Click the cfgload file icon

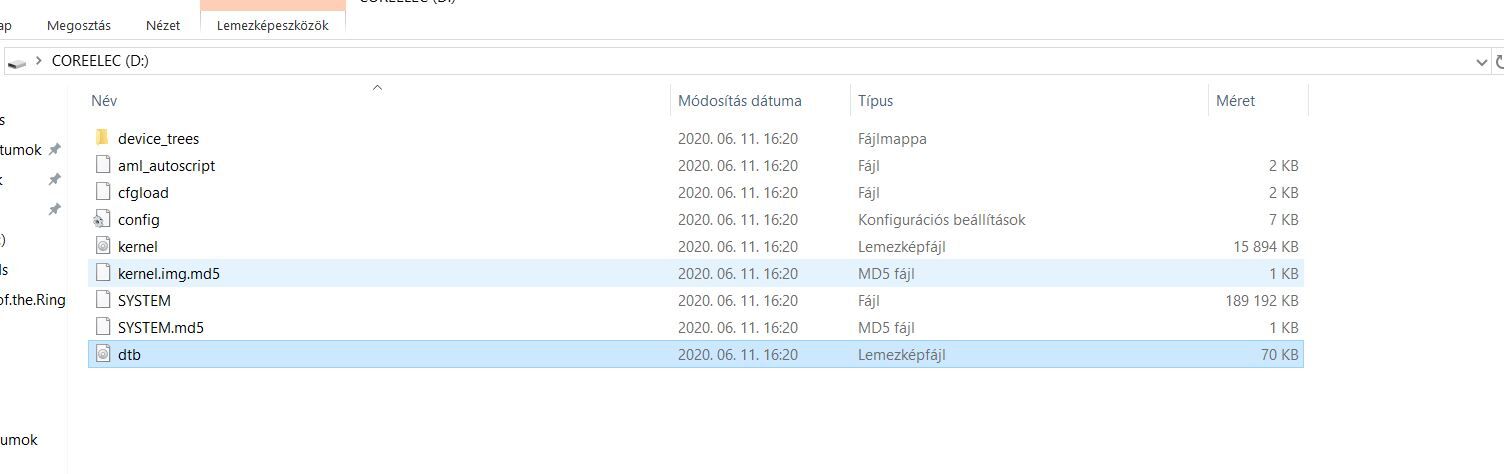[x=102, y=192]
